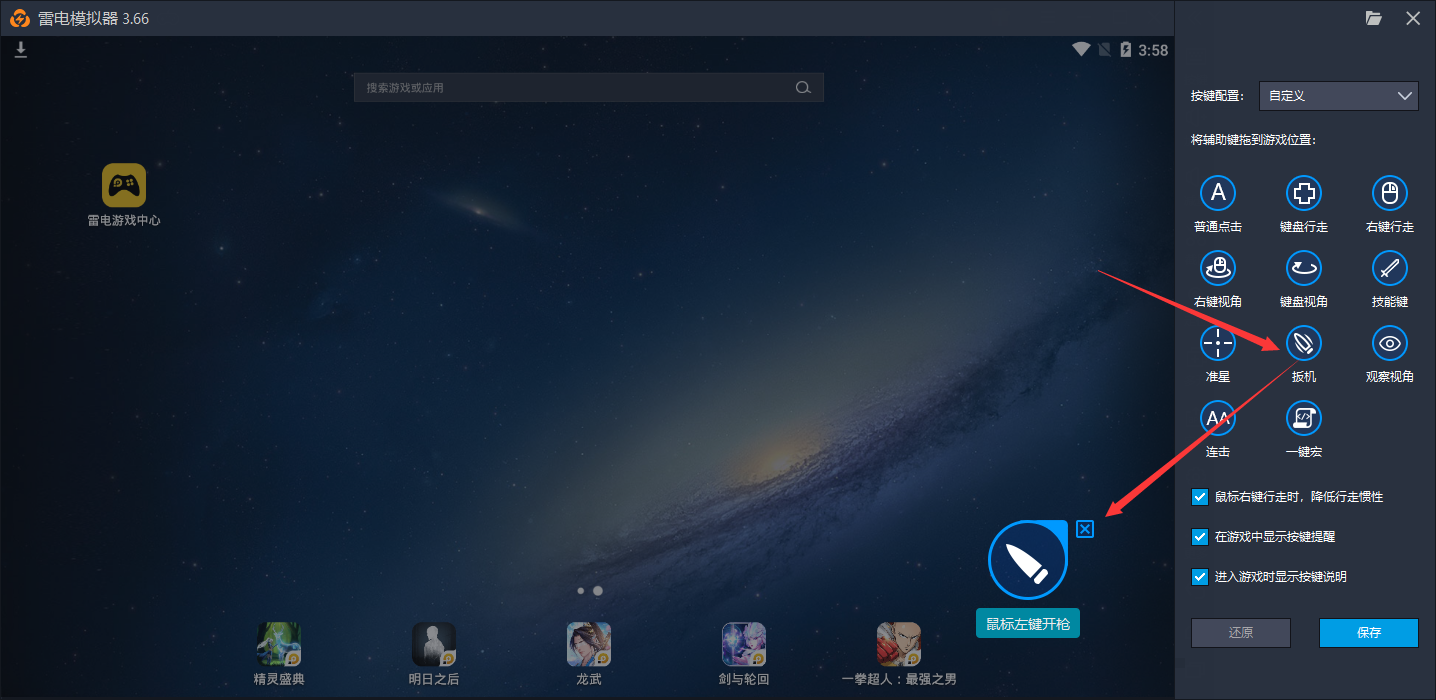Select the 准星 crosshair icon
Image resolution: width=1436 pixels, height=700 pixels.
pyautogui.click(x=1218, y=343)
